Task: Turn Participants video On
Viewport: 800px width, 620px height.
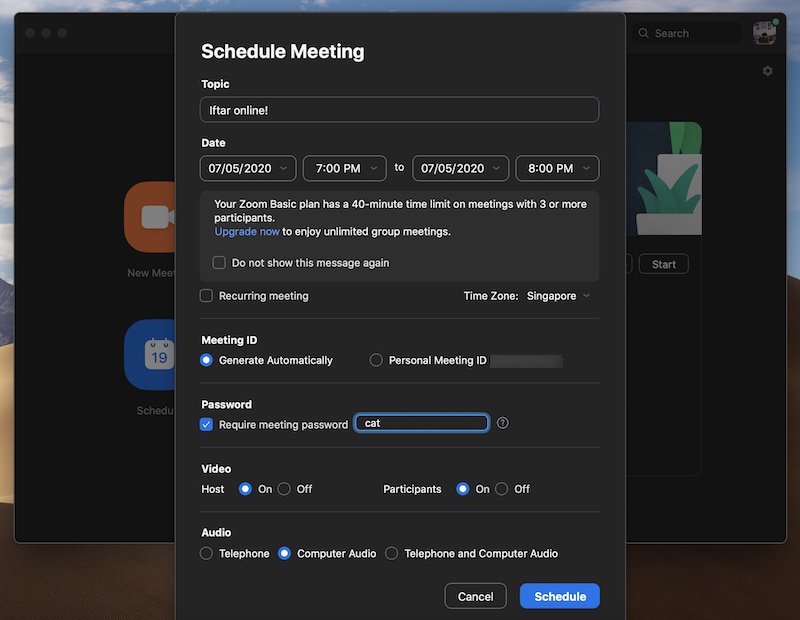Action: tap(463, 489)
